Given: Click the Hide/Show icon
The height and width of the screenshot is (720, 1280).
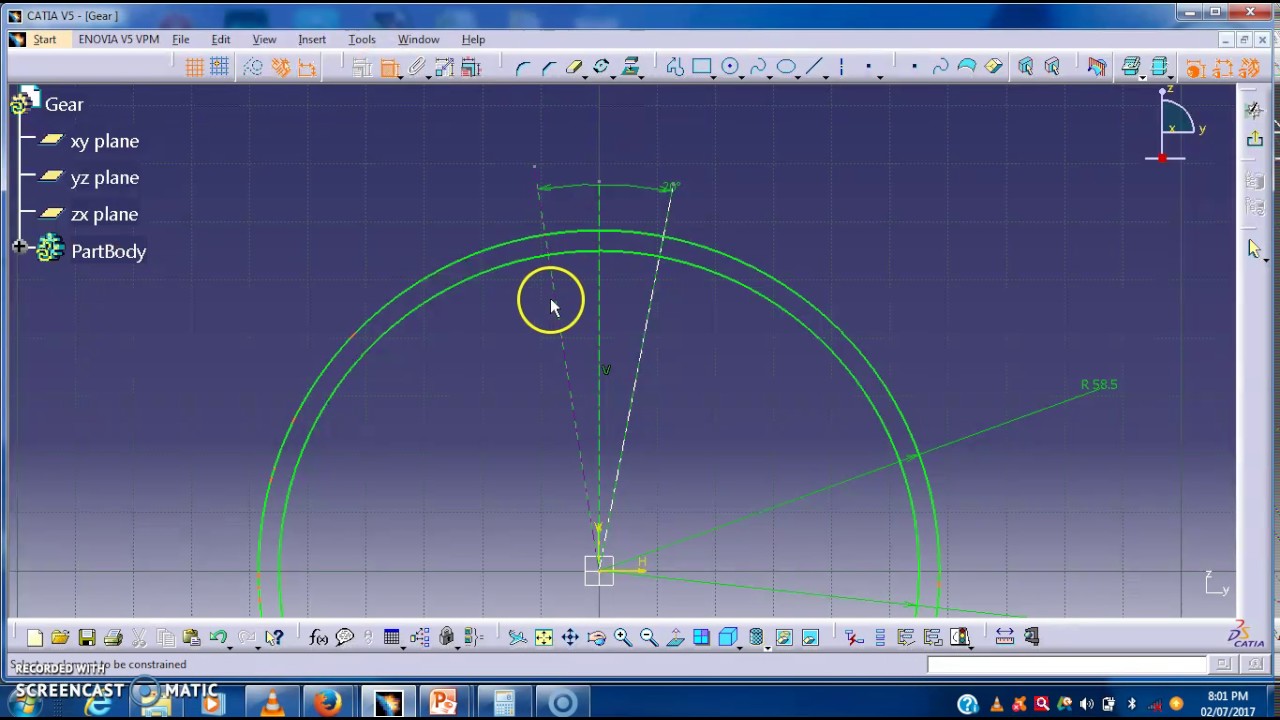Looking at the screenshot, I should pyautogui.click(x=783, y=637).
